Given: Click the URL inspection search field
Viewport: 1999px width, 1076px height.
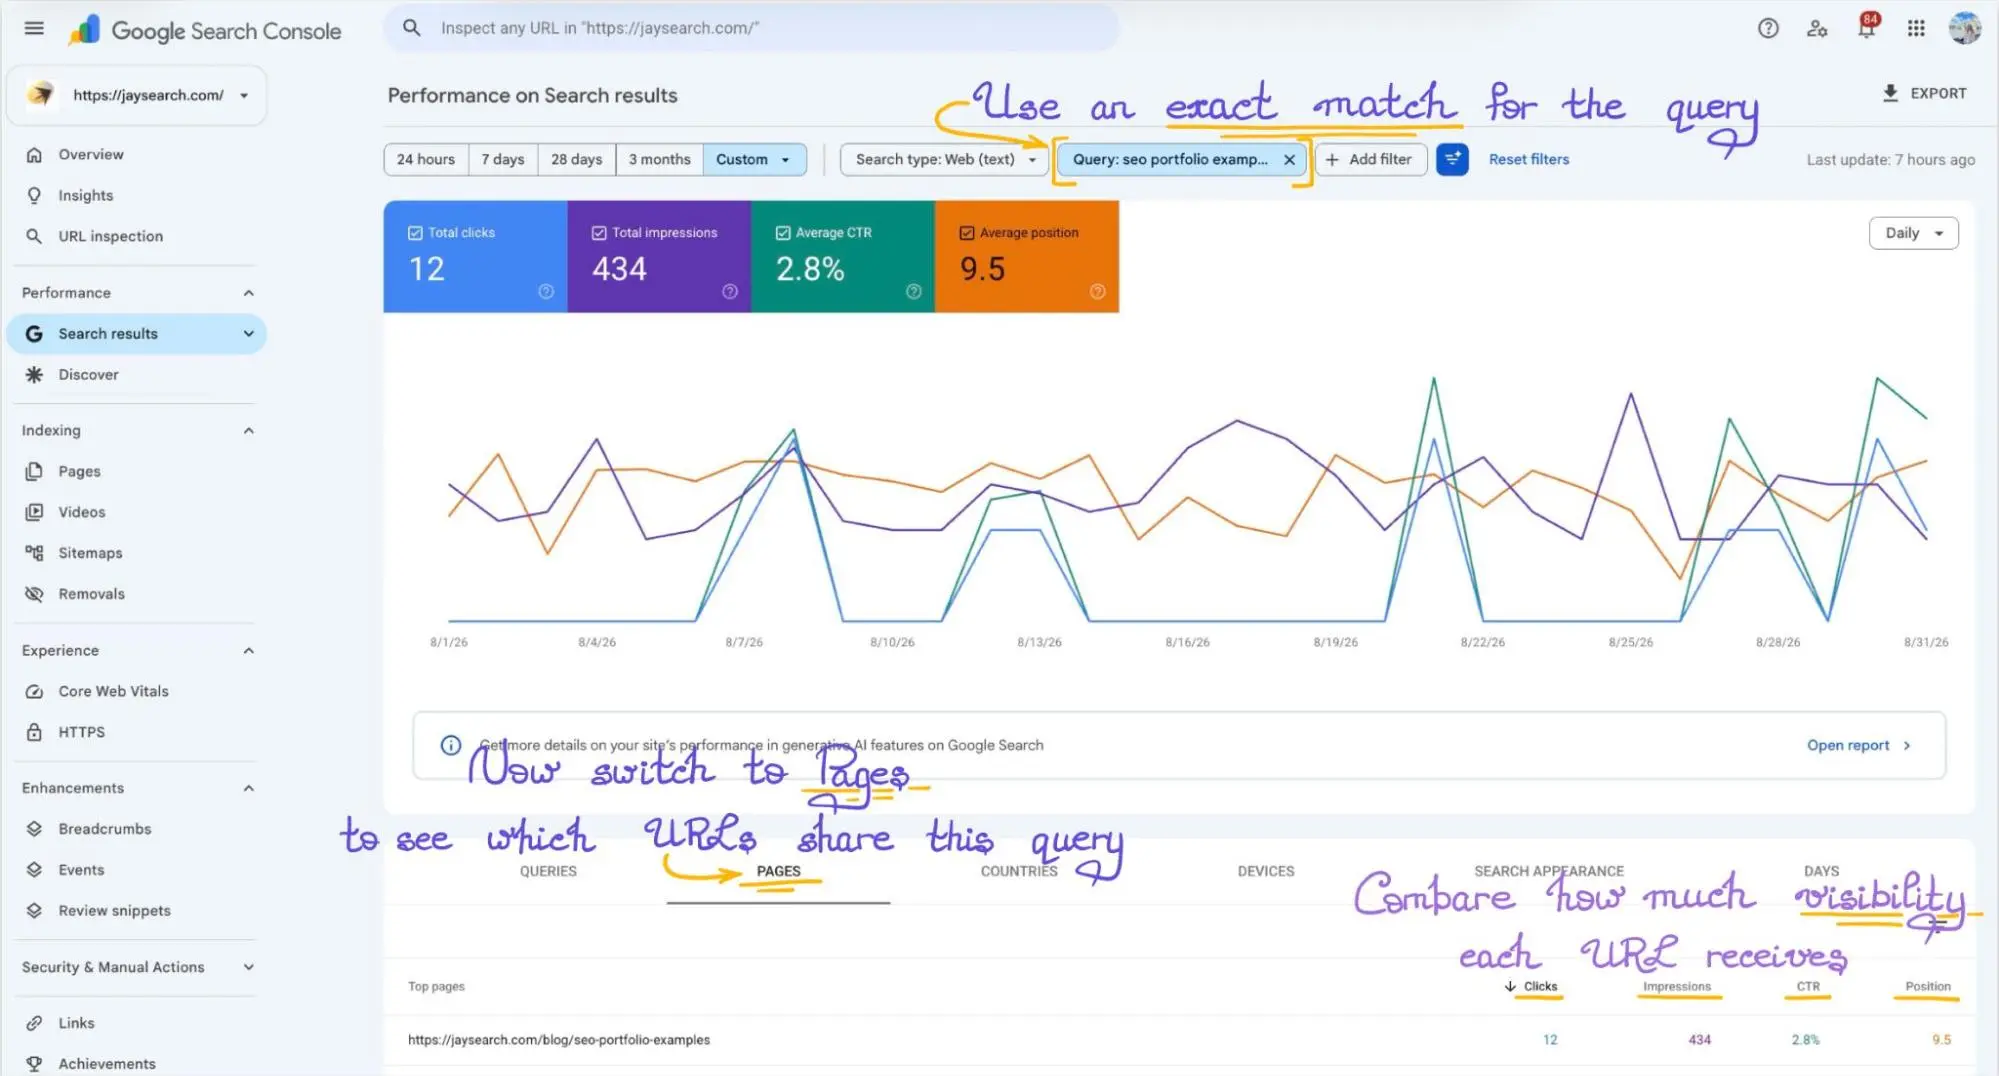Looking at the screenshot, I should (750, 28).
